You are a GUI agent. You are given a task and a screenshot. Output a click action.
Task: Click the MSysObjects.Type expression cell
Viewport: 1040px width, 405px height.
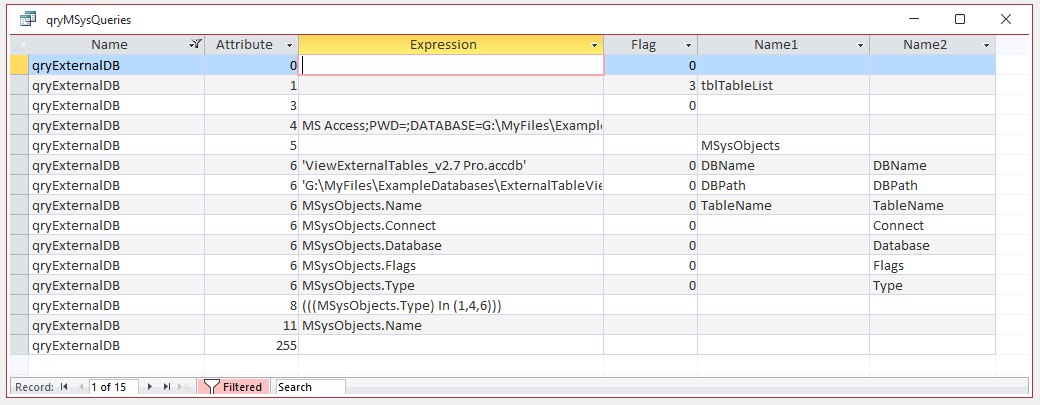tap(451, 286)
